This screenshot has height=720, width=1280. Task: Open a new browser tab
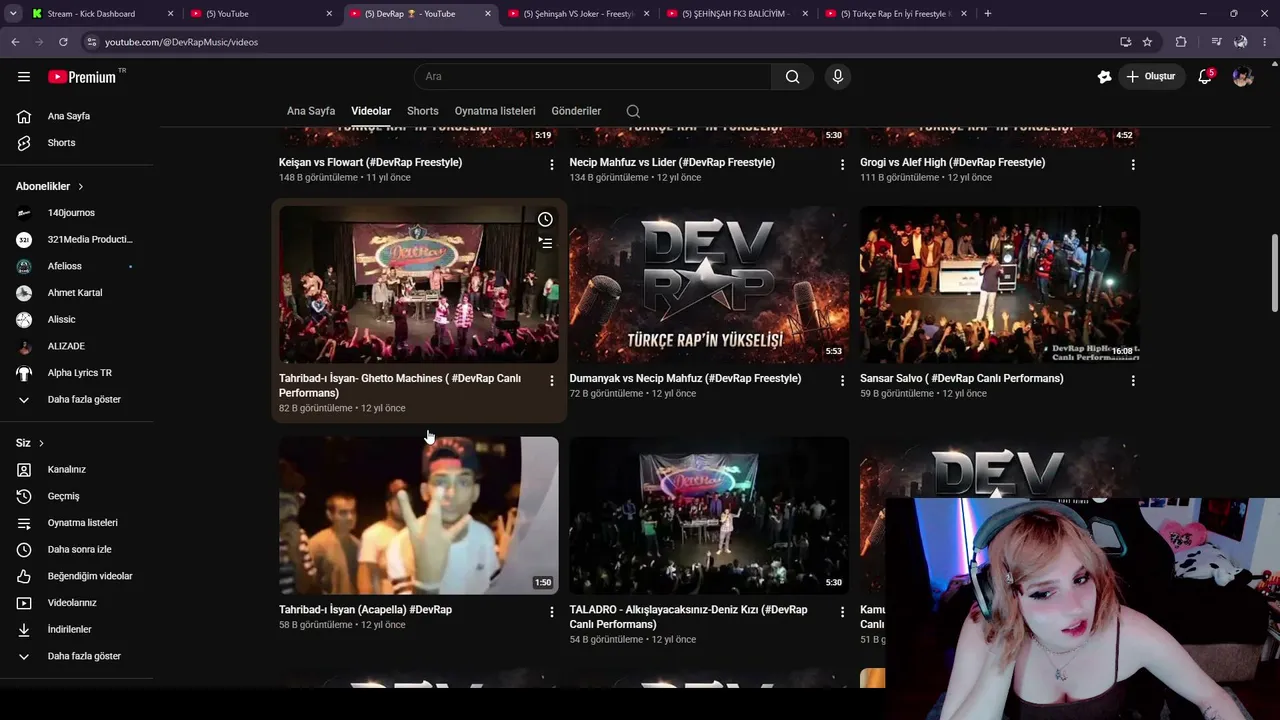point(988,14)
